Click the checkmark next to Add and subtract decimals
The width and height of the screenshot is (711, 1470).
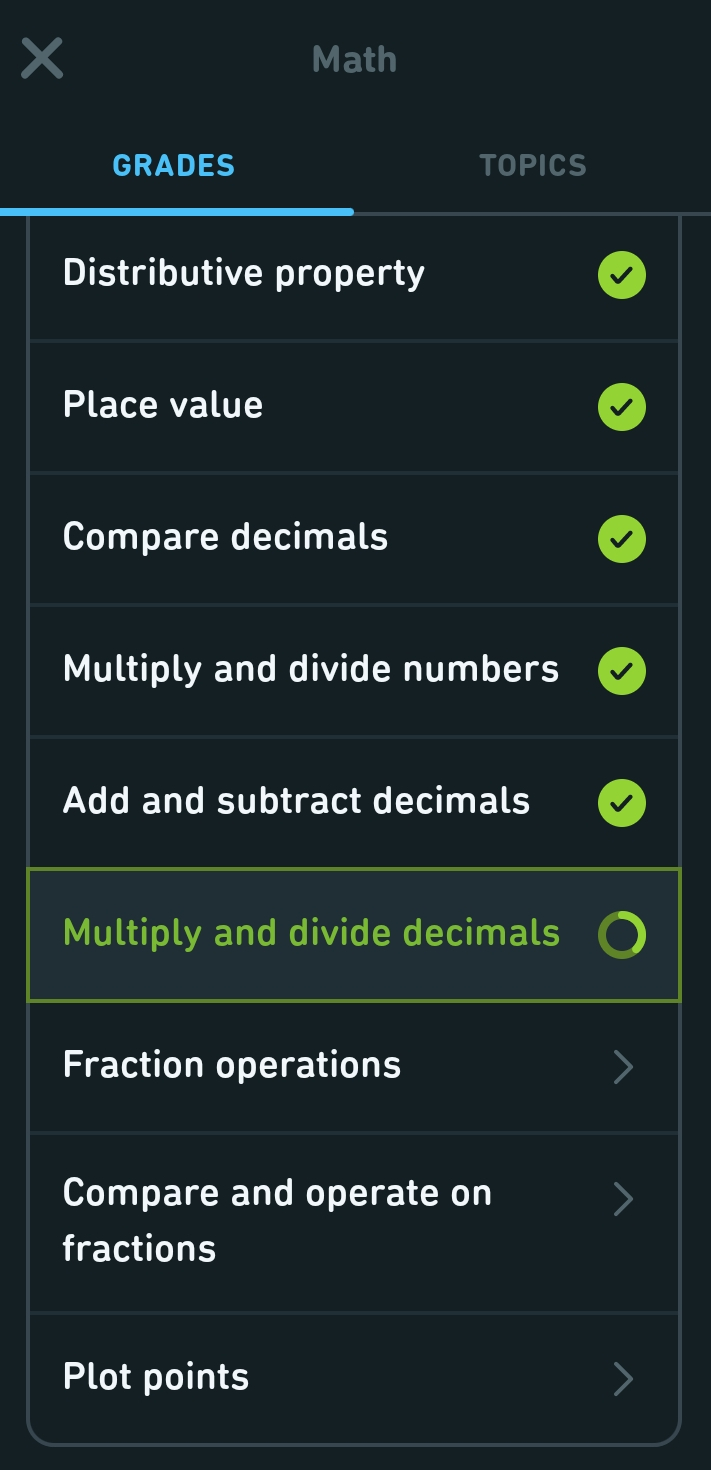point(621,802)
